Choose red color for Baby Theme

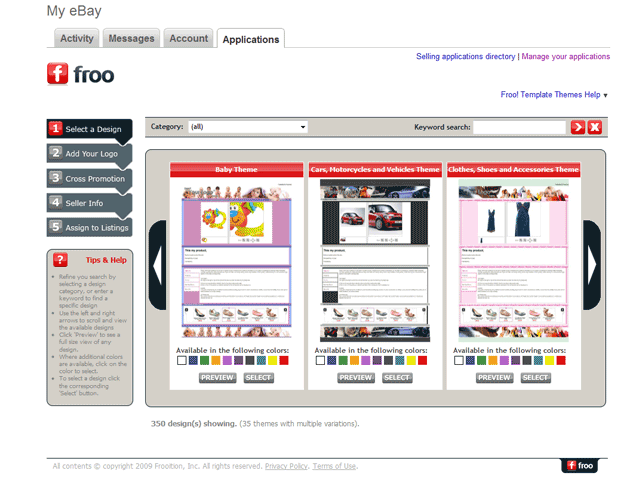pos(284,361)
